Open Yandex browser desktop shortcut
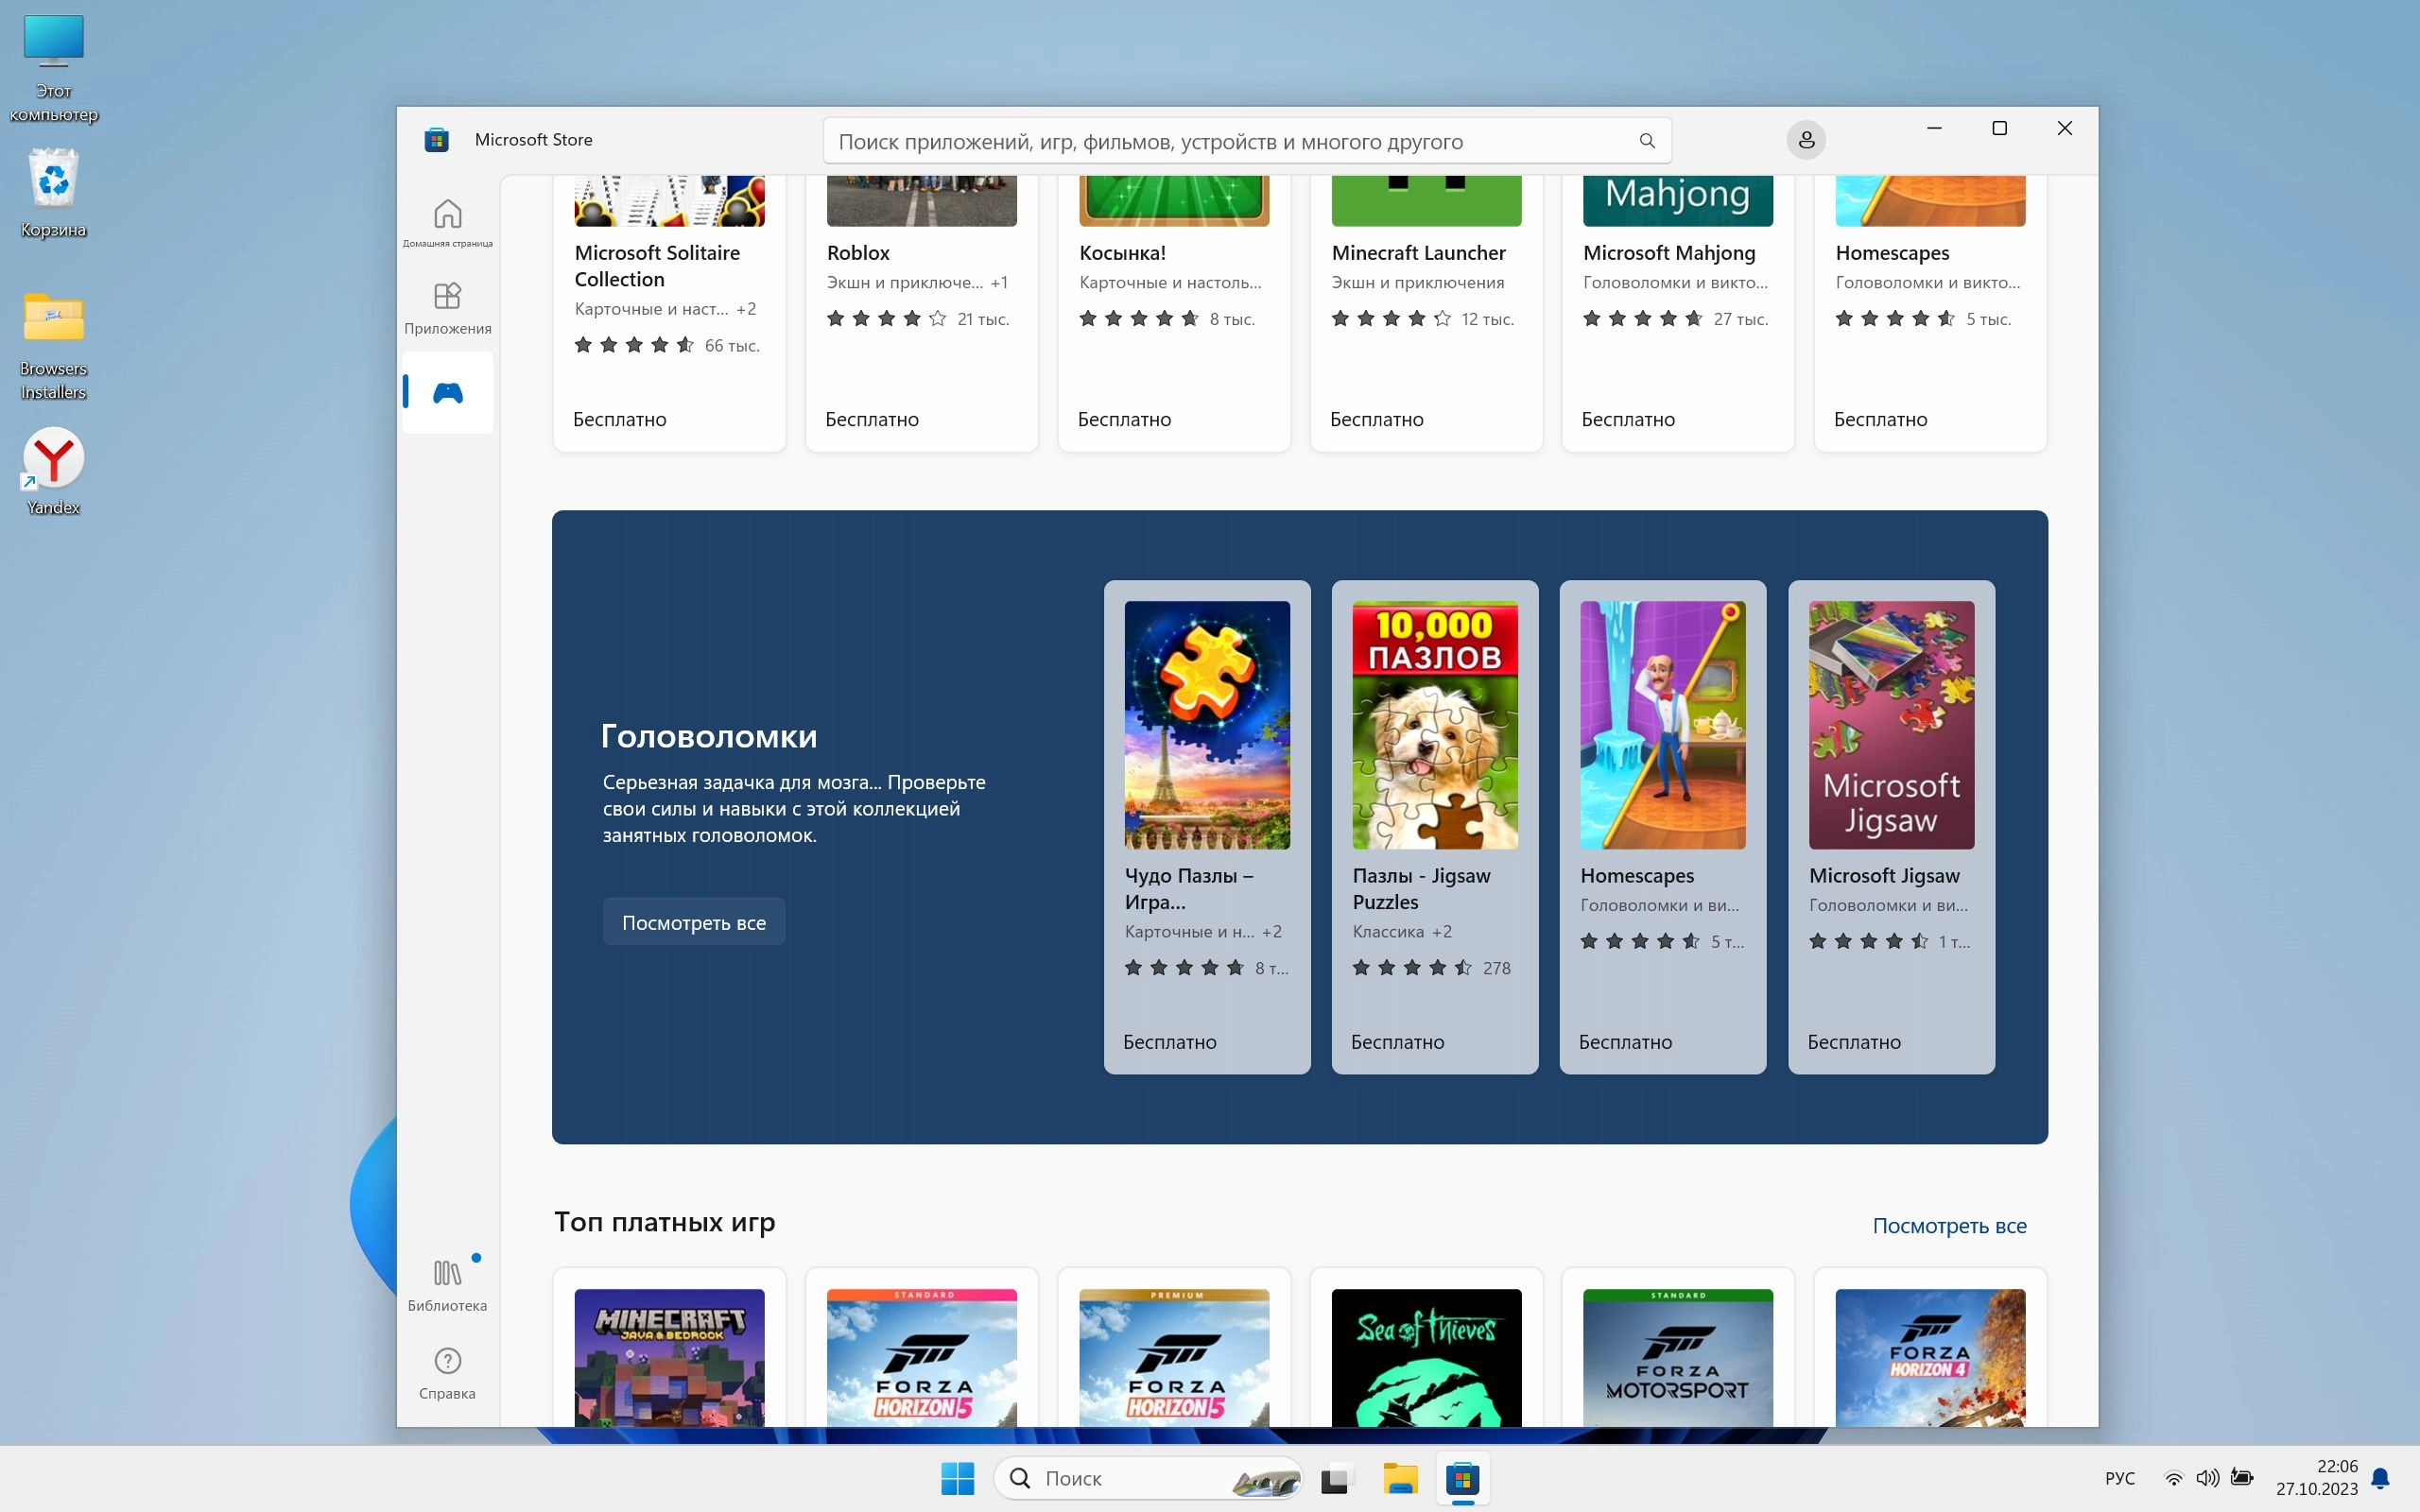Screen dimensions: 2420x1512 coord(53,471)
